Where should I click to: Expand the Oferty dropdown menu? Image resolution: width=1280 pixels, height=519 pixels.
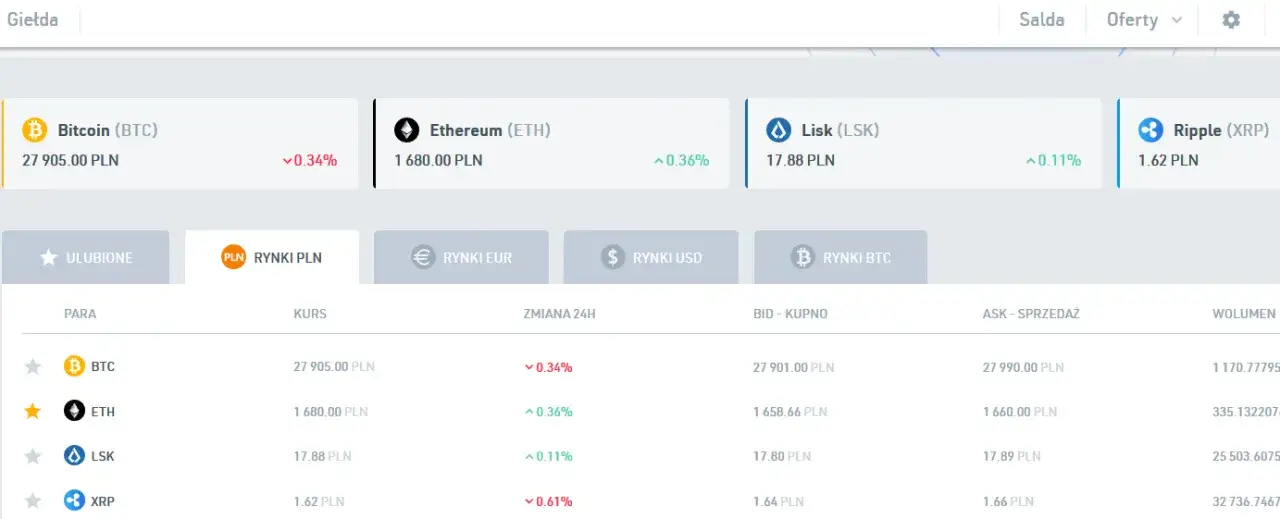click(x=1144, y=20)
